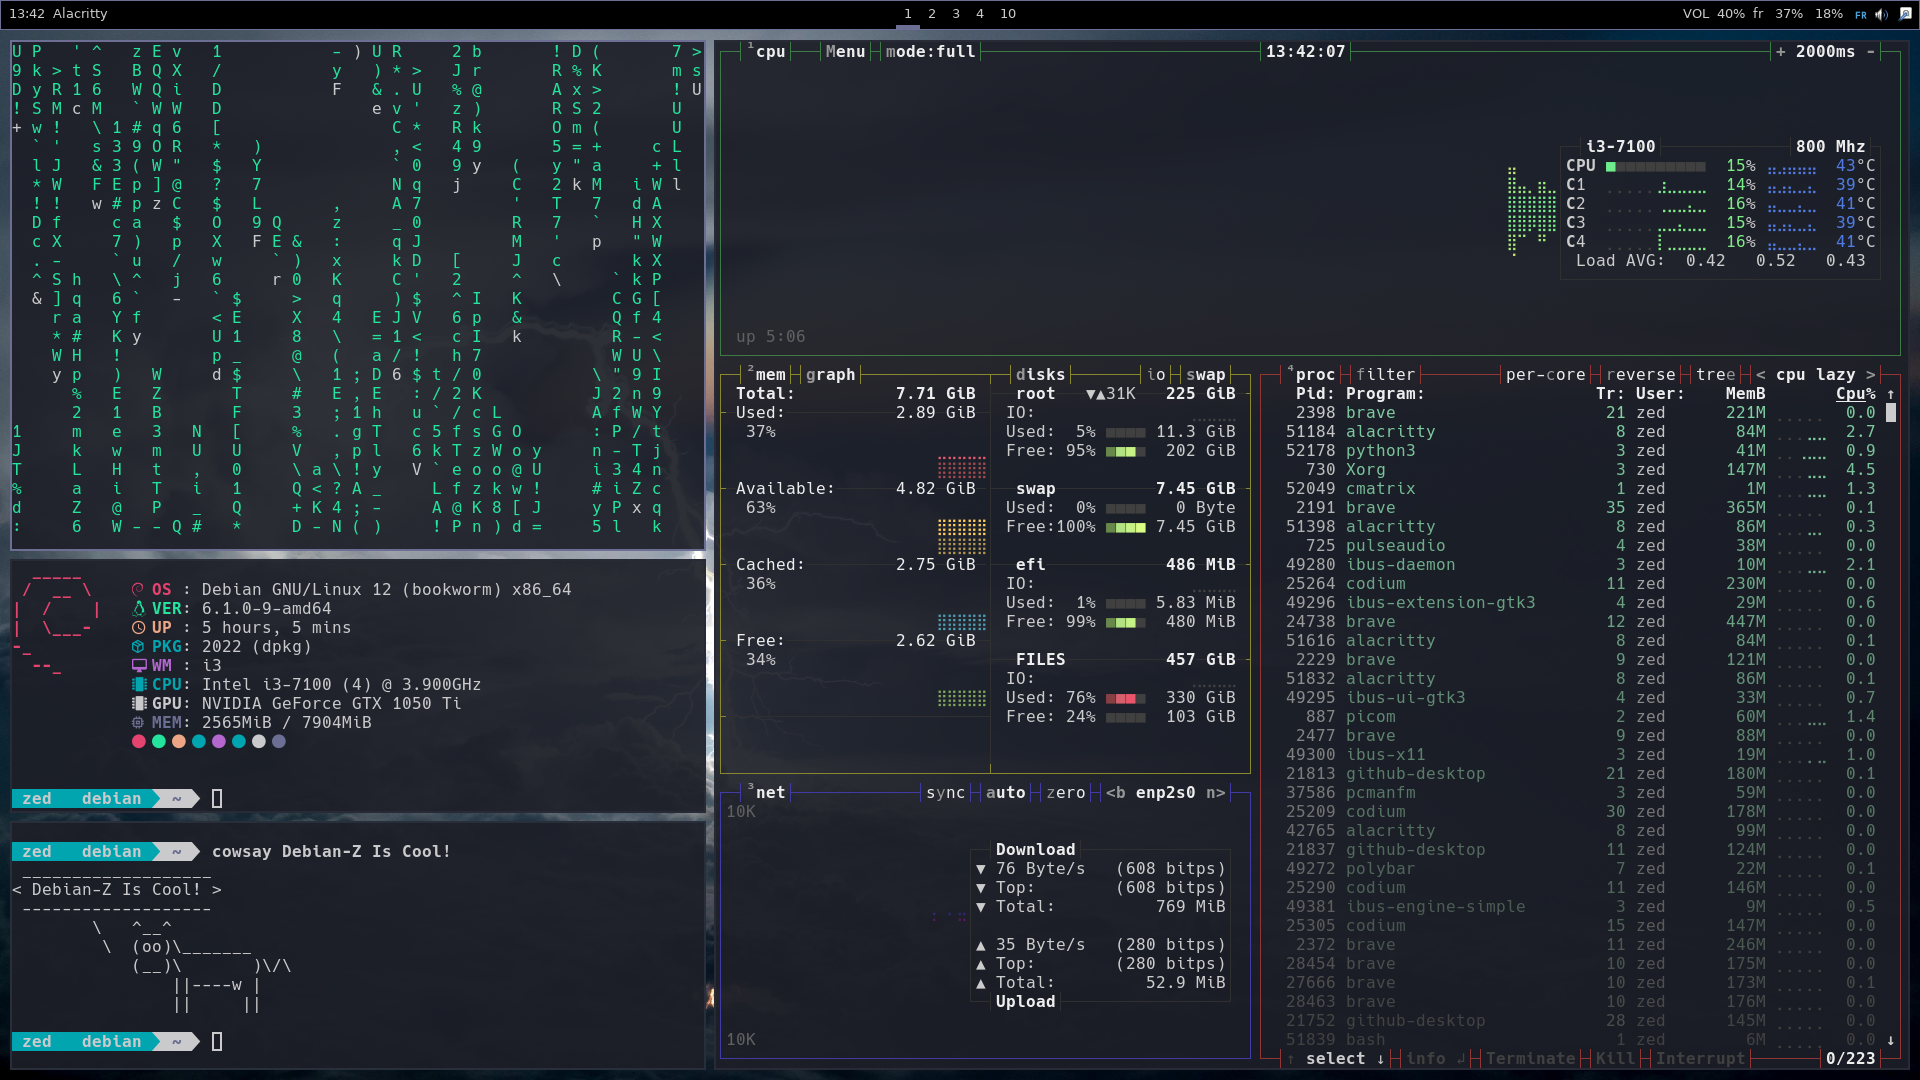
Task: Enable auto scaling in the net panel
Action: [1007, 792]
